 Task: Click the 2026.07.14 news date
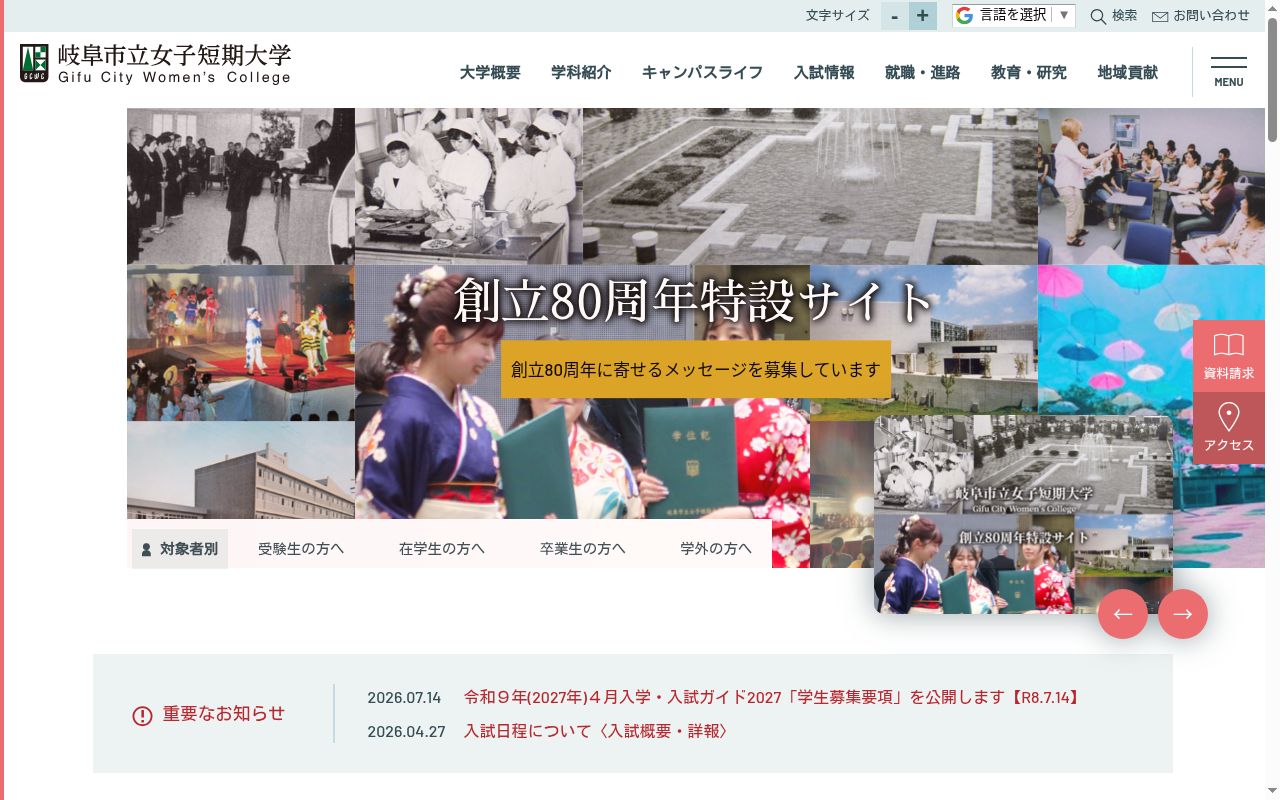404,698
